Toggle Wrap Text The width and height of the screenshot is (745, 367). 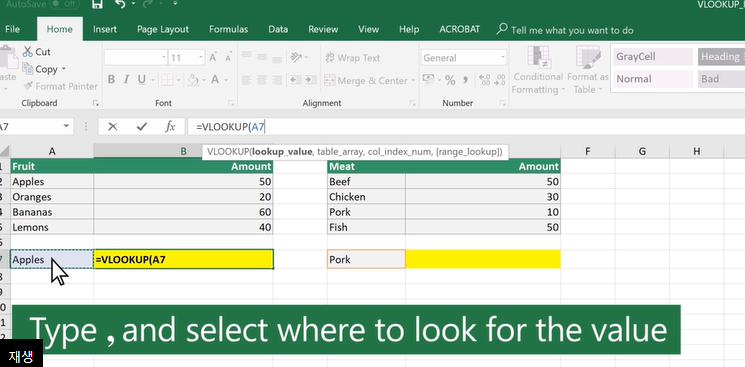(x=353, y=58)
